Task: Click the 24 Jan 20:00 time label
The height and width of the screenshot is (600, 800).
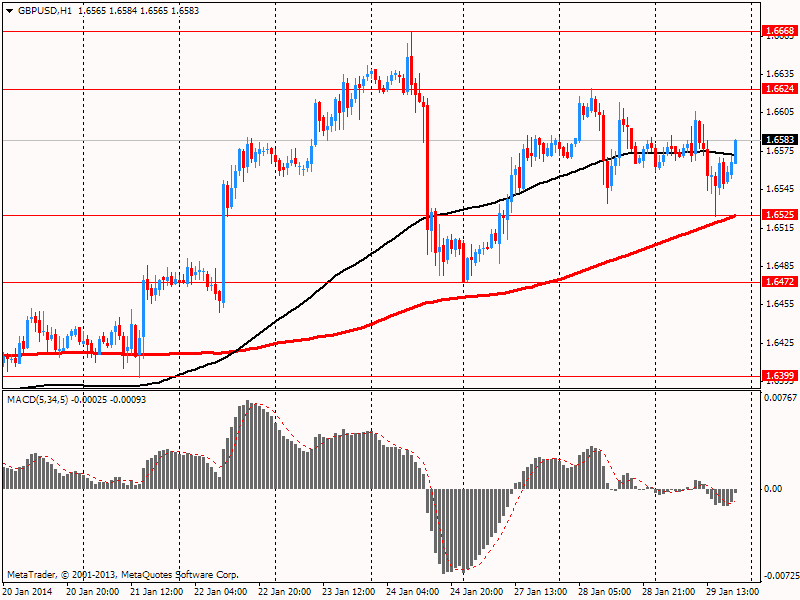Action: [x=477, y=592]
